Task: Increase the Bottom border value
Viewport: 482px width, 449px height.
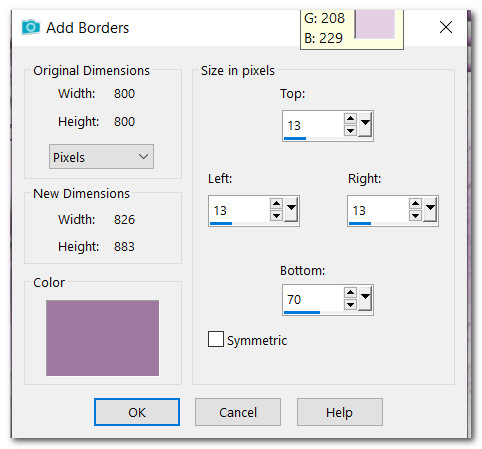Action: tap(350, 292)
